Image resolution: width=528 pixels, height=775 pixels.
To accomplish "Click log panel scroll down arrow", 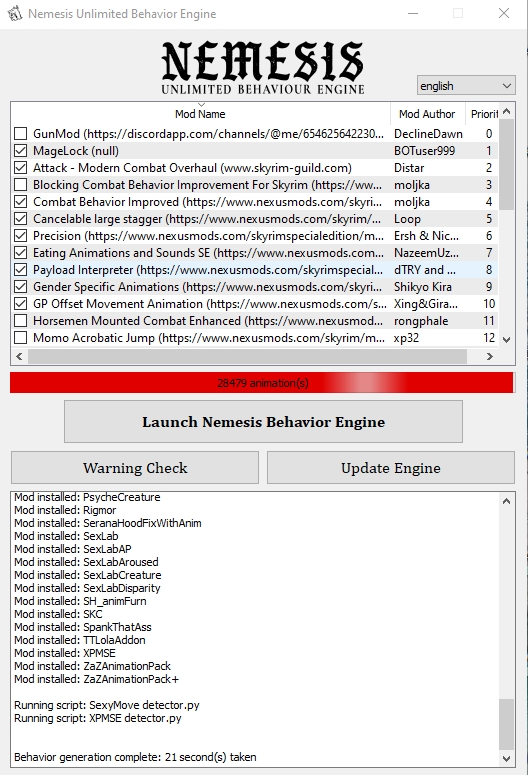I will (506, 758).
